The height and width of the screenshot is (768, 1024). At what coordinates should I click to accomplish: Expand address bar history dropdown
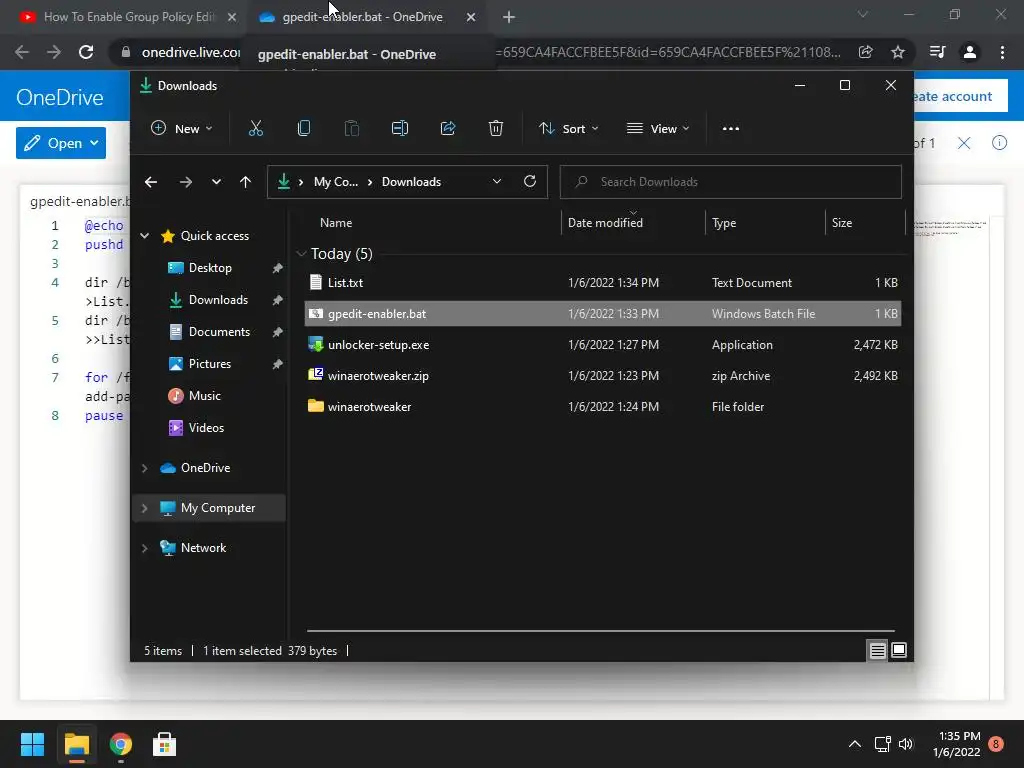click(x=496, y=182)
